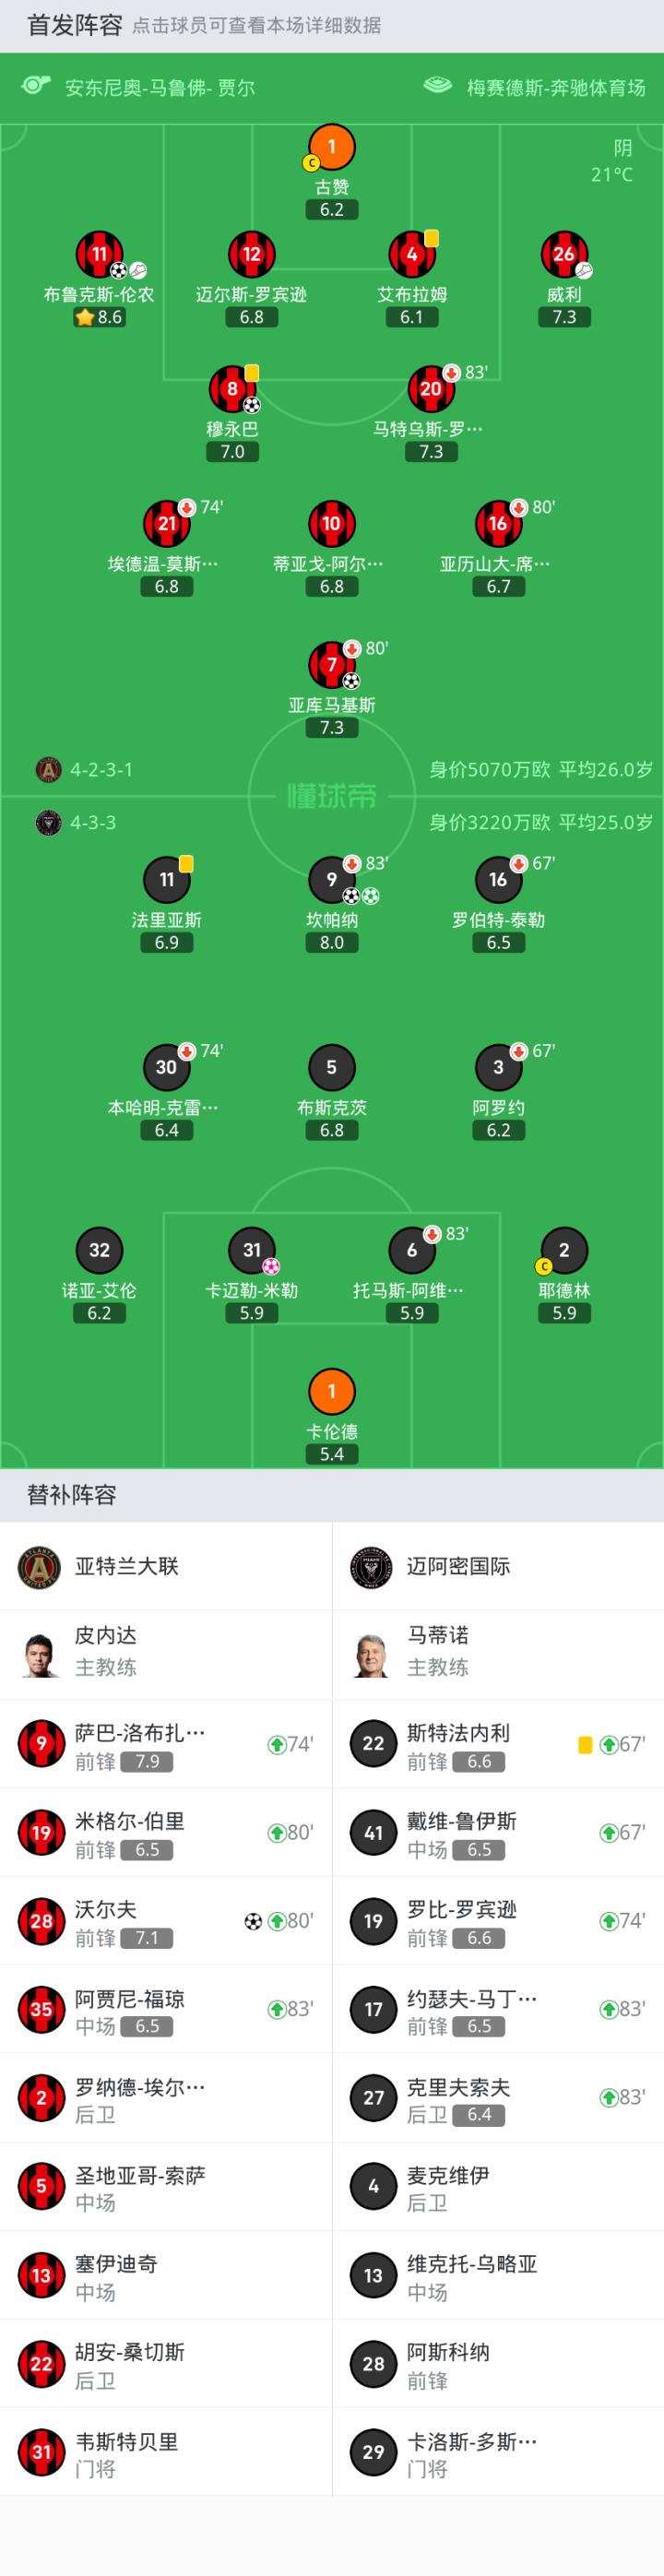This screenshot has height=2576, width=664.
Task: Open goalkeeper 古赞's number 1 jersey
Action: pos(331,147)
